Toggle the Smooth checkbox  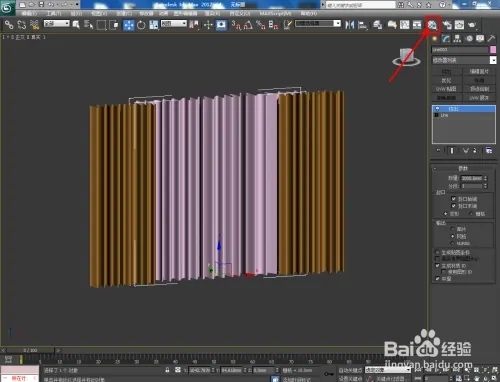tap(437, 279)
